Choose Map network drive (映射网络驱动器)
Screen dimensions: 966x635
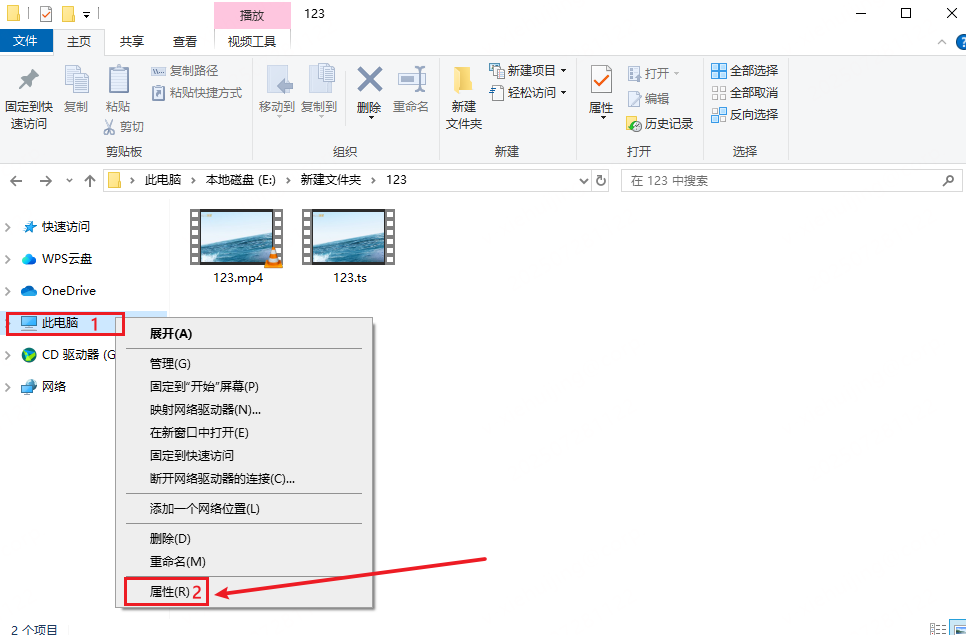(244, 410)
